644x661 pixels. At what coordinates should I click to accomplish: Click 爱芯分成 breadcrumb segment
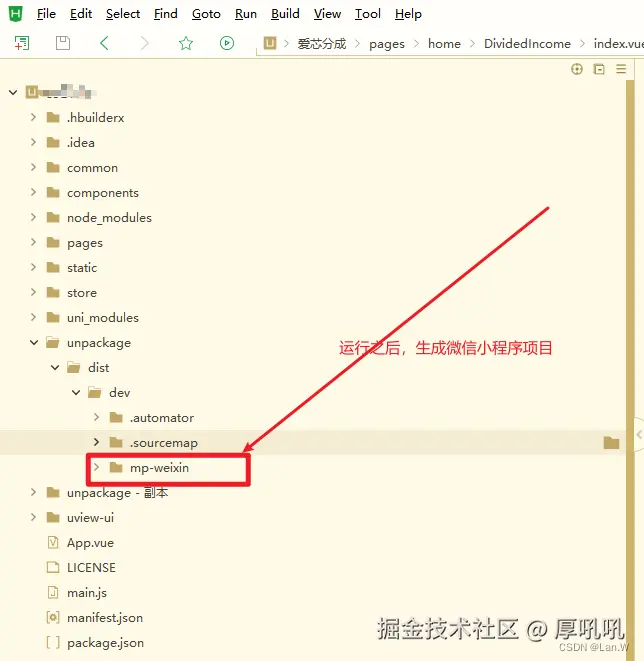322,43
